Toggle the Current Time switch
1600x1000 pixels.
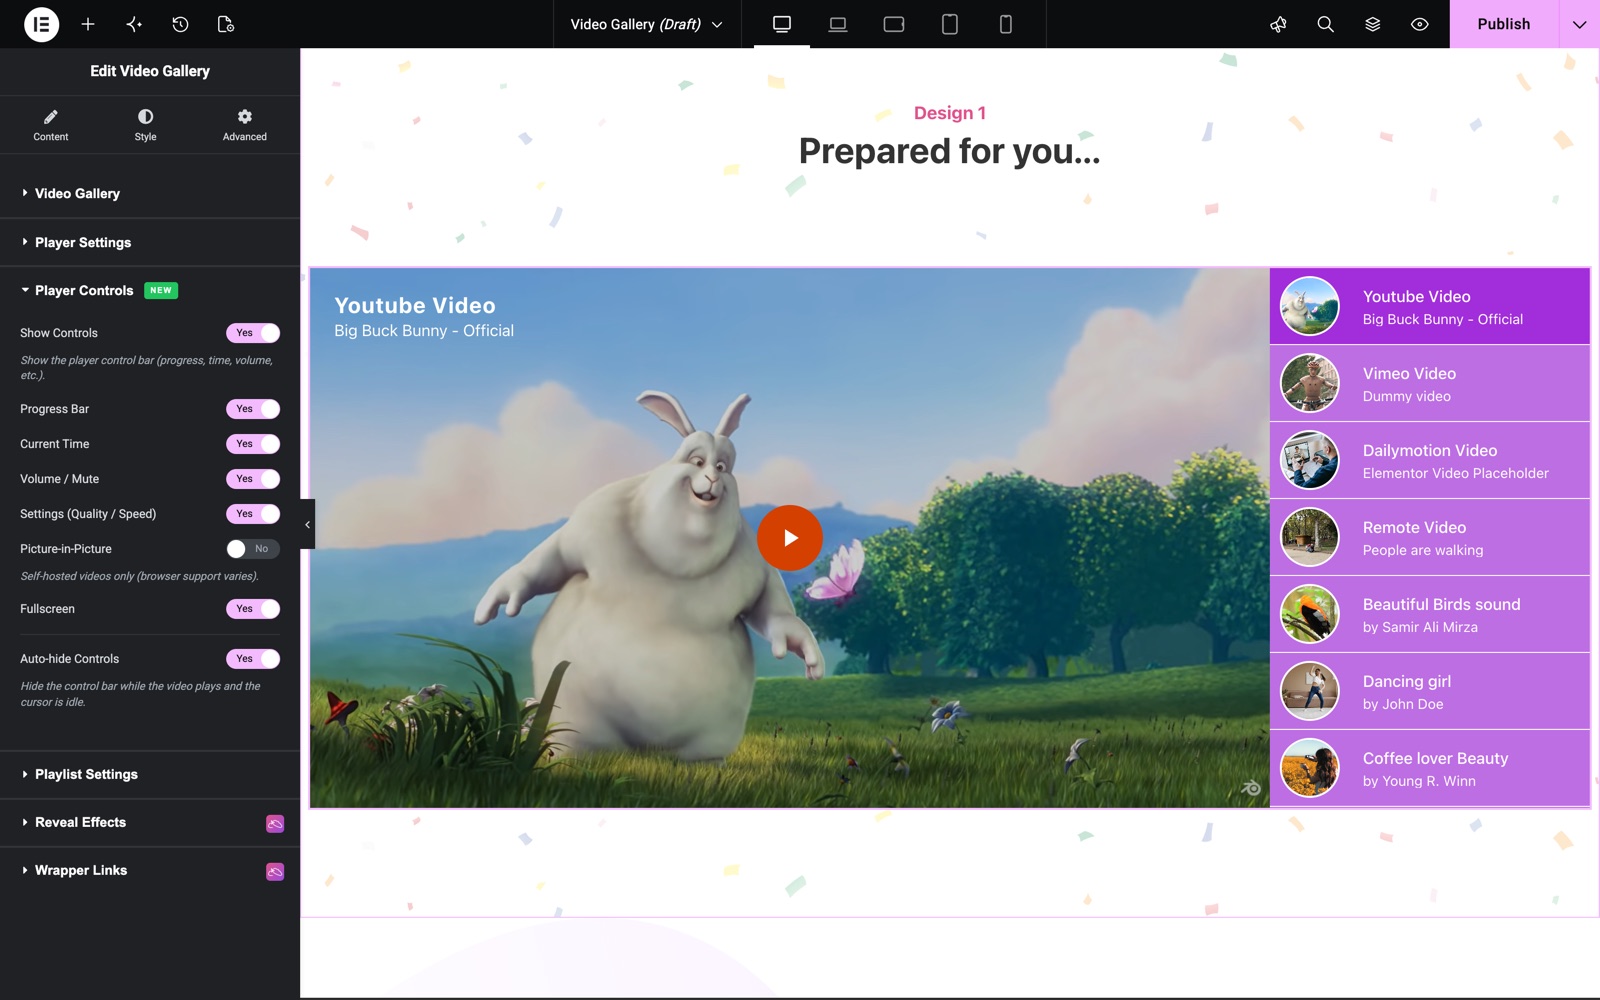(253, 444)
